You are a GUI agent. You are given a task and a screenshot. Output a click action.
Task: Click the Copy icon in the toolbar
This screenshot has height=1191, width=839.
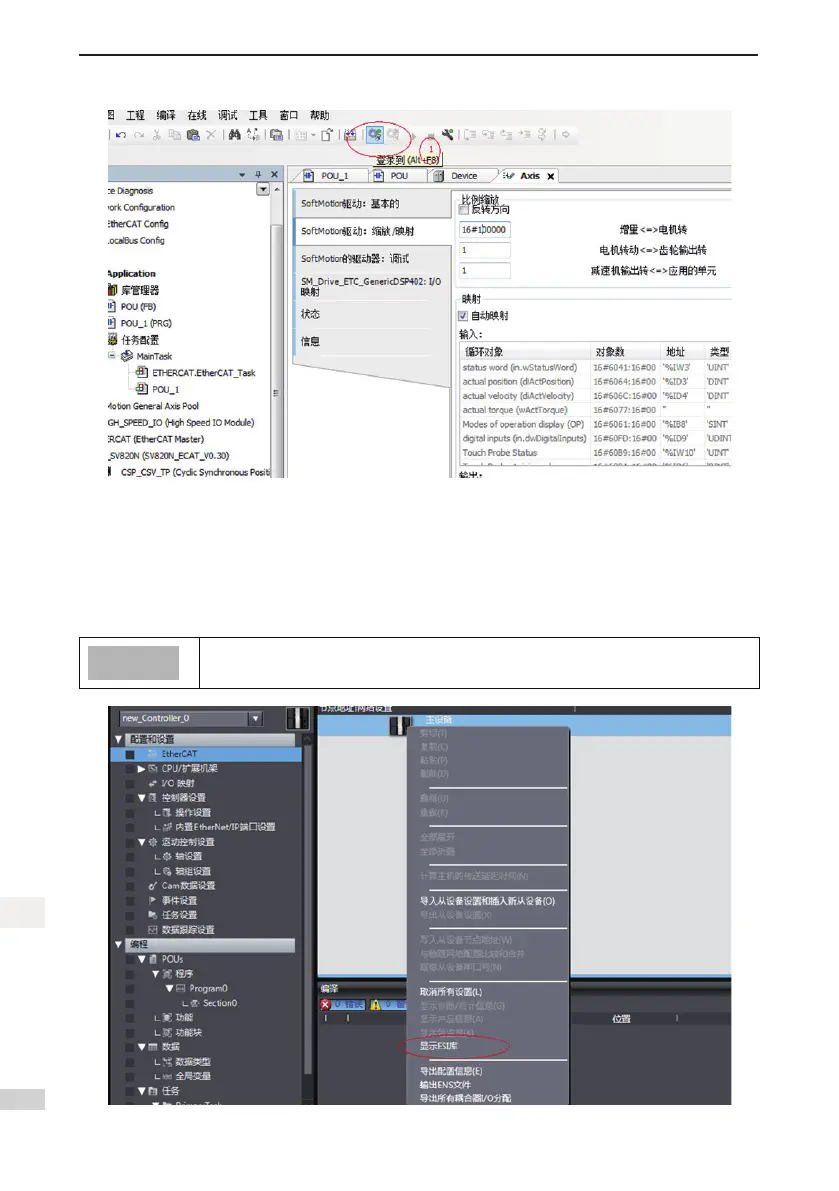pyautogui.click(x=175, y=135)
